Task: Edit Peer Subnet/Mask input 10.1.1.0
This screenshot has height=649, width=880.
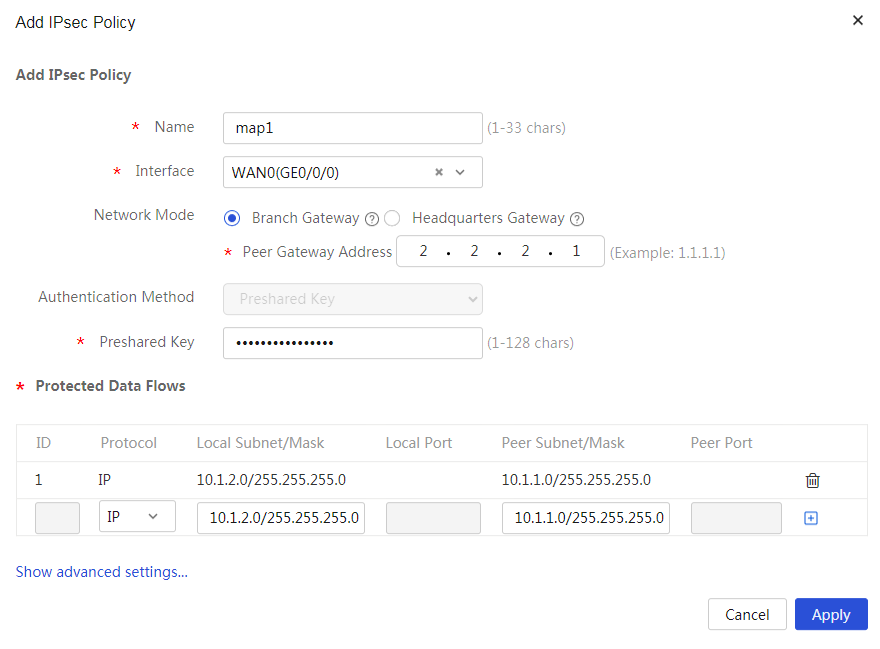Action: click(x=586, y=518)
